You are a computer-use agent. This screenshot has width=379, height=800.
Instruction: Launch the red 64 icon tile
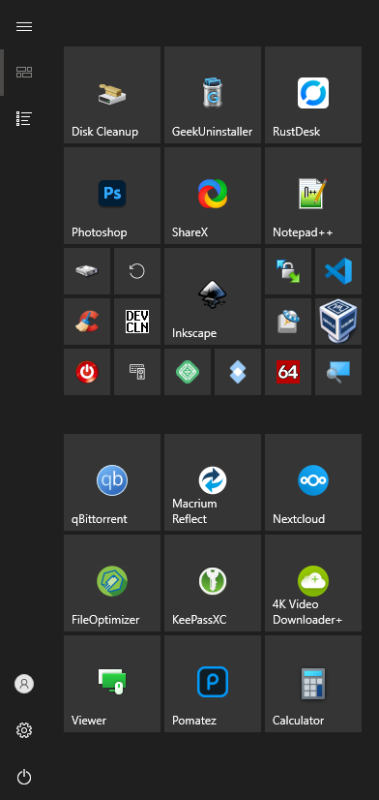288,371
